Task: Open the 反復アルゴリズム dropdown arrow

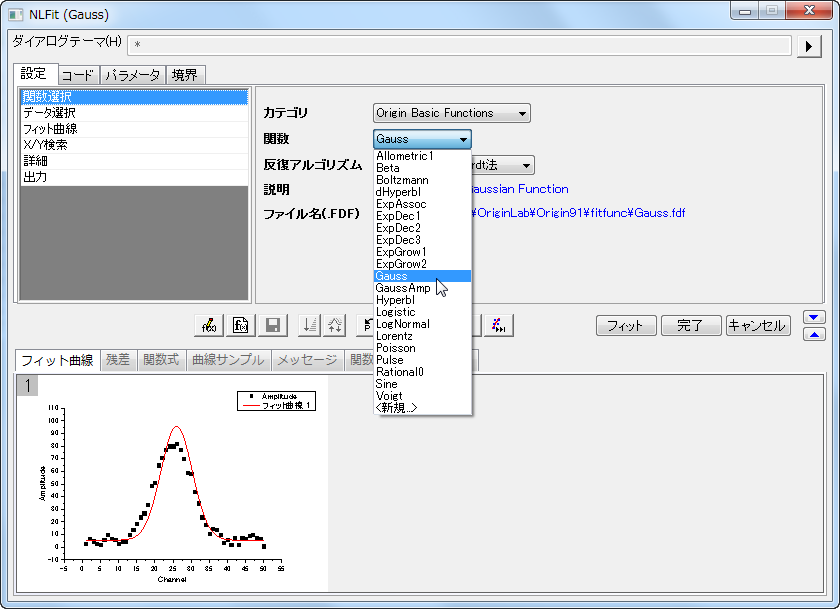Action: pyautogui.click(x=526, y=166)
